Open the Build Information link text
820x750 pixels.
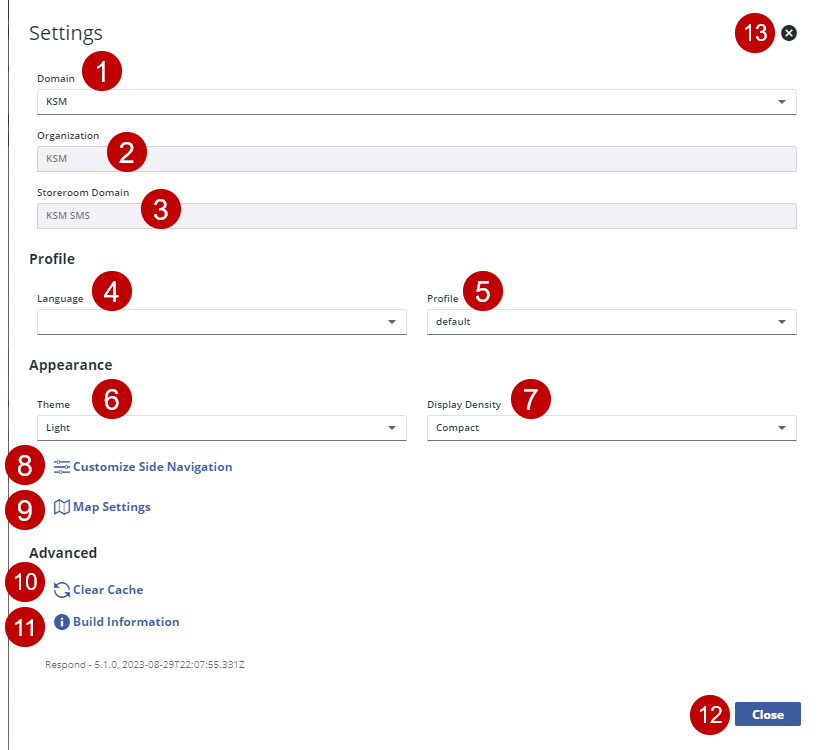[x=126, y=622]
